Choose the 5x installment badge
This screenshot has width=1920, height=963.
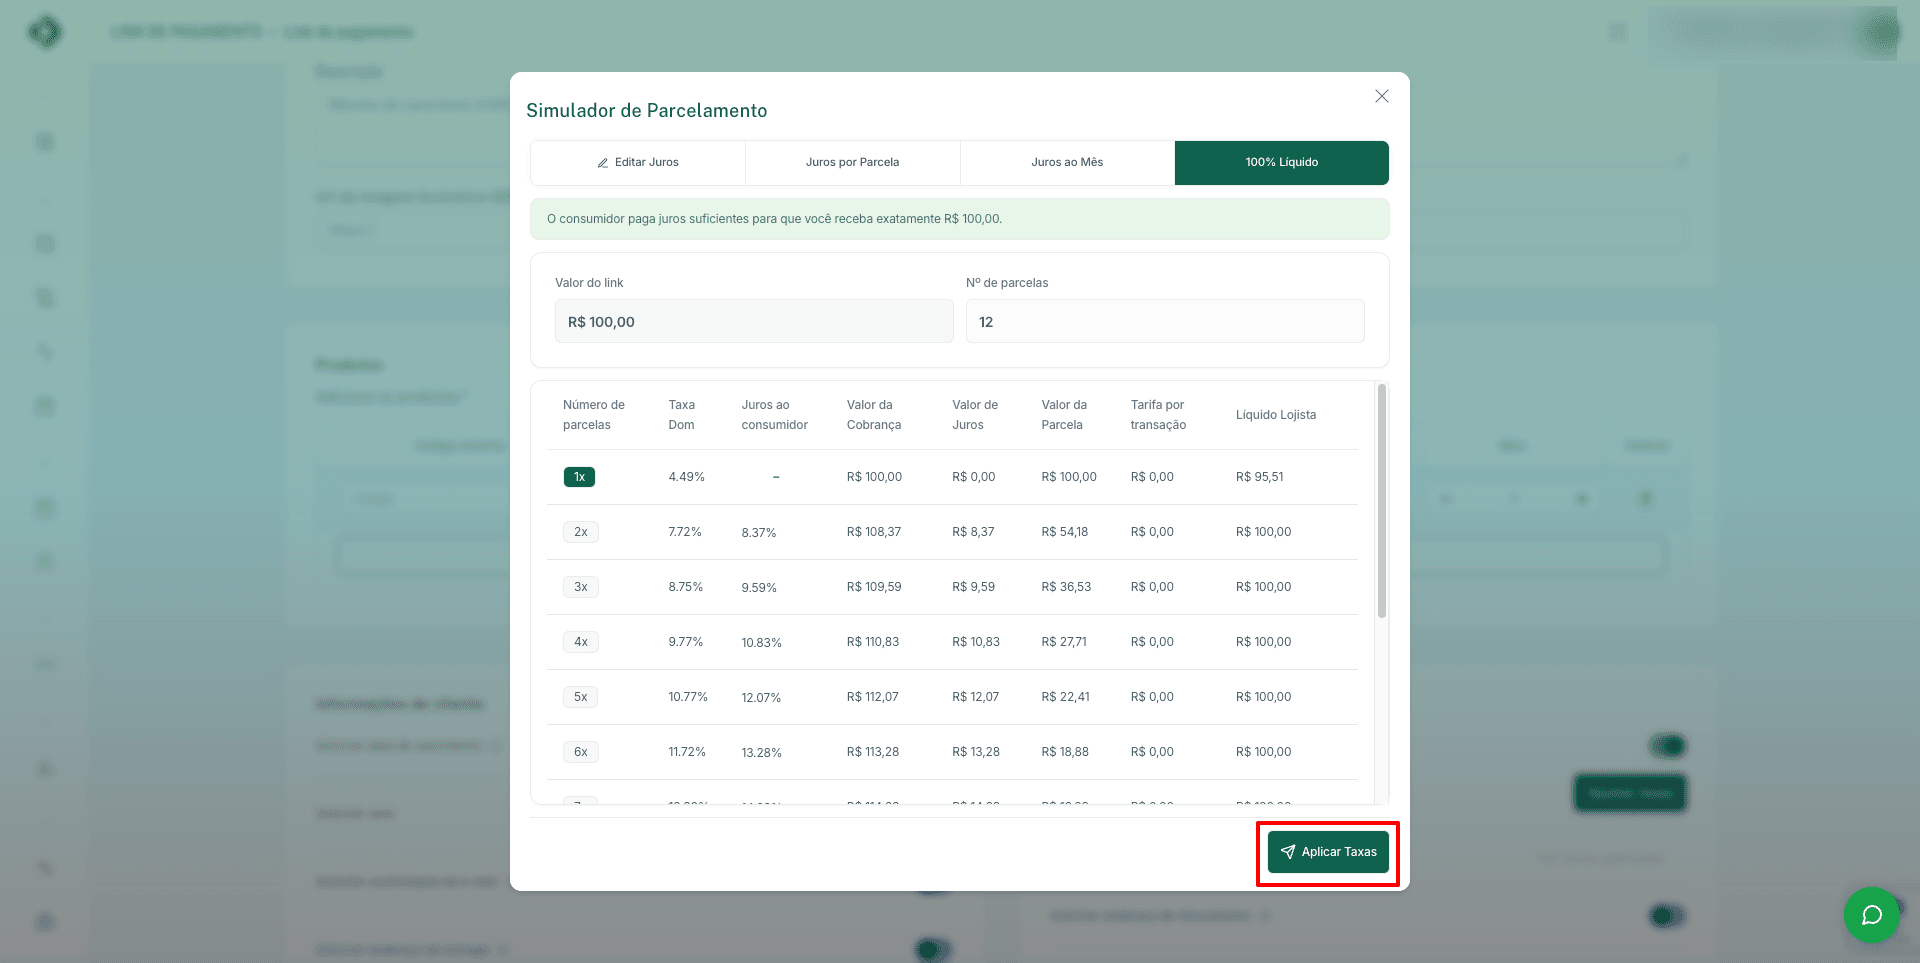[x=580, y=697]
